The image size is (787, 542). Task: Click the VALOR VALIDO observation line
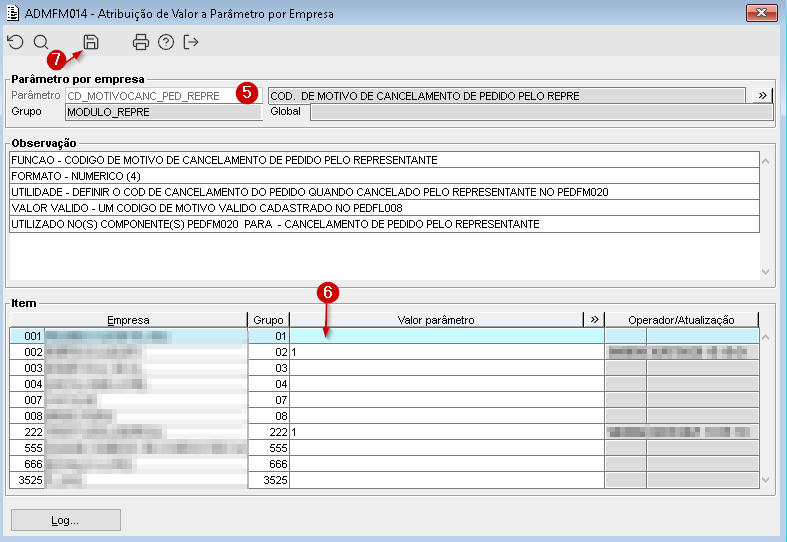[384, 208]
